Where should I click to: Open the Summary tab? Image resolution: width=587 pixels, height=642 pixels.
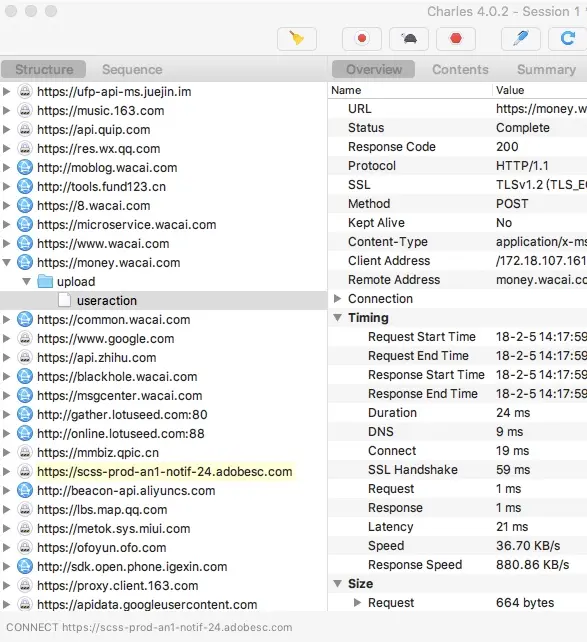click(546, 69)
